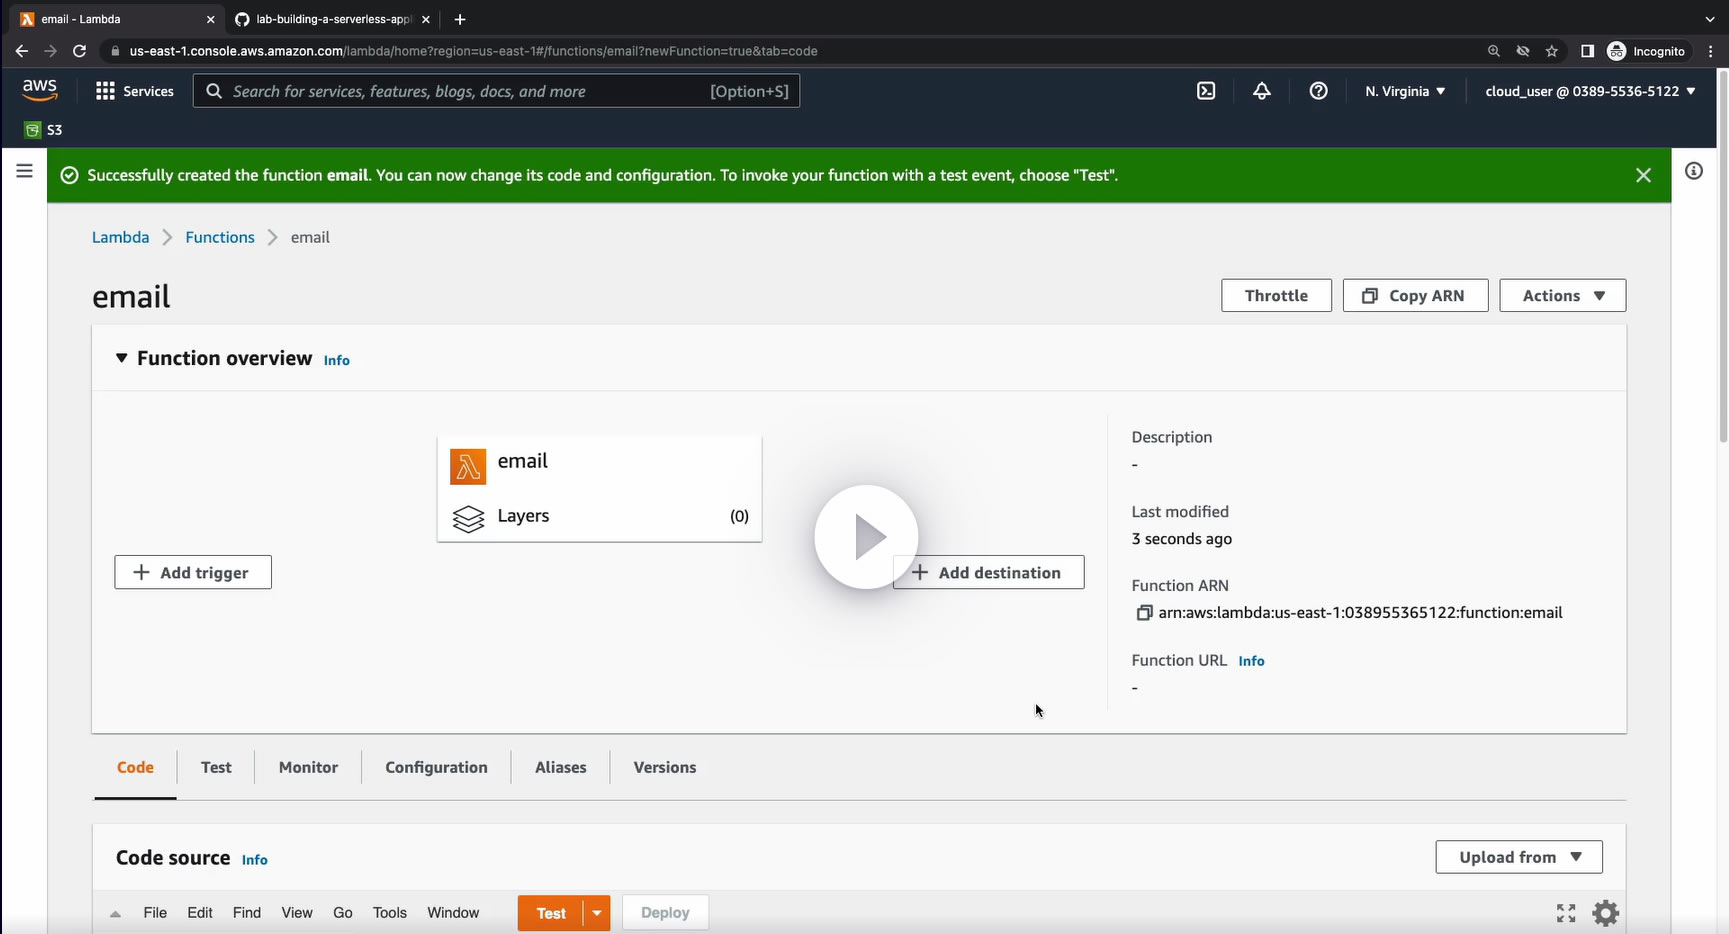Go to Functions breadcrumb link
This screenshot has height=934, width=1729.
220,238
